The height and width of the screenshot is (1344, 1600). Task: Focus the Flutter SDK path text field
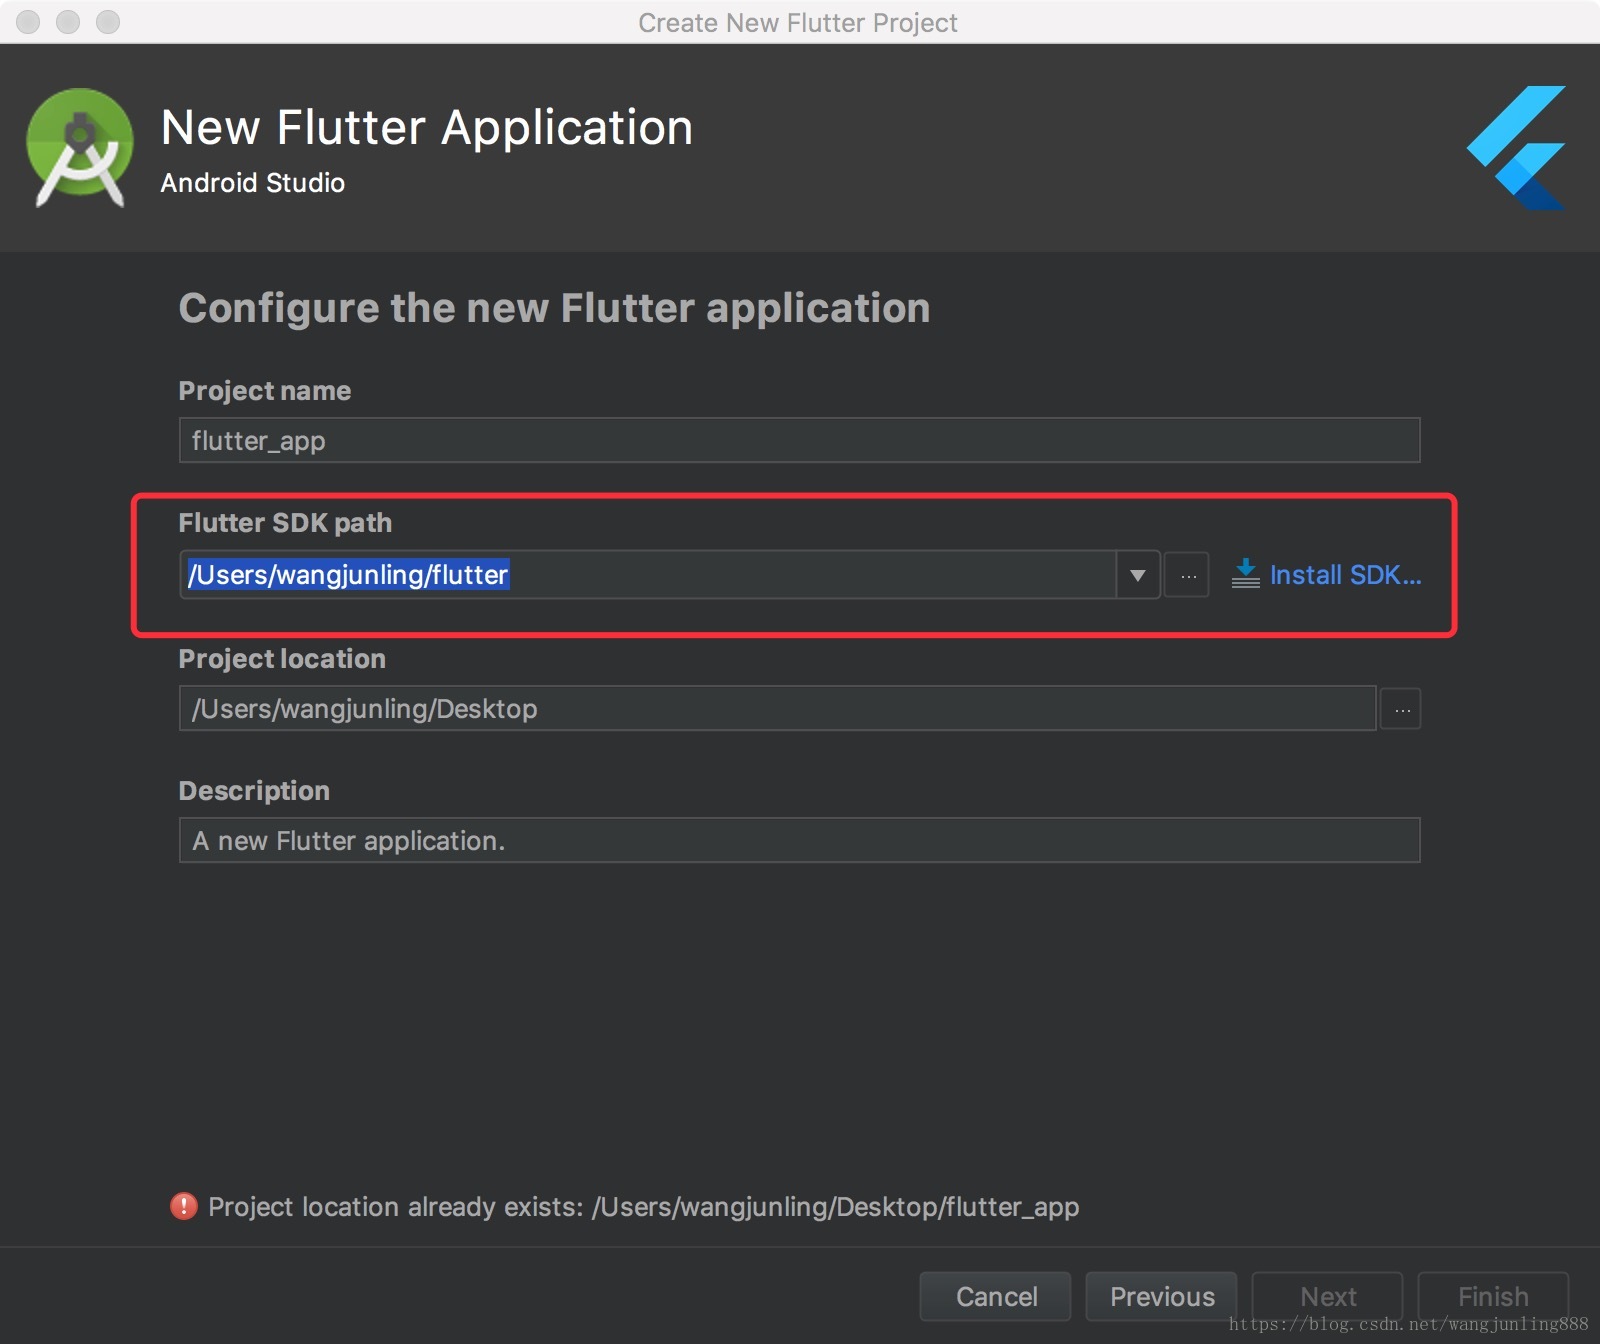tap(648, 575)
